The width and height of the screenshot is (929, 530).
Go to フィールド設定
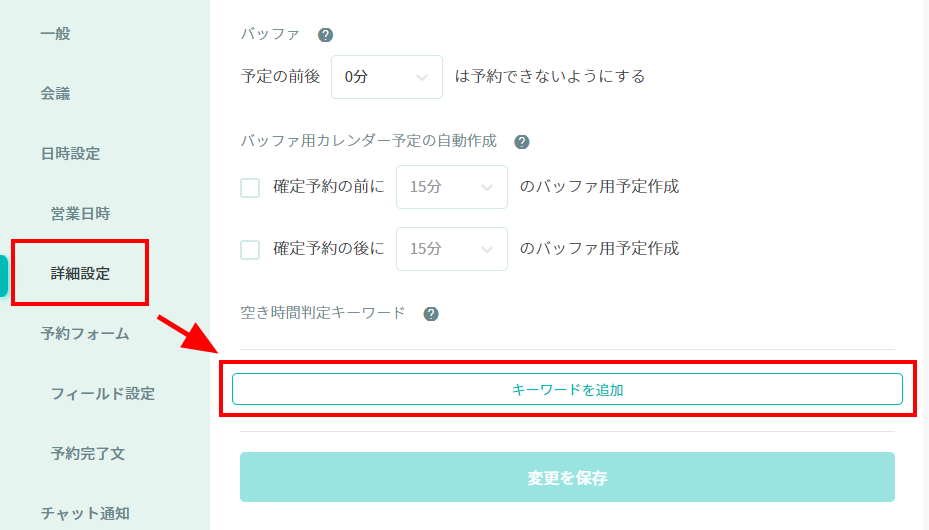coord(103,394)
